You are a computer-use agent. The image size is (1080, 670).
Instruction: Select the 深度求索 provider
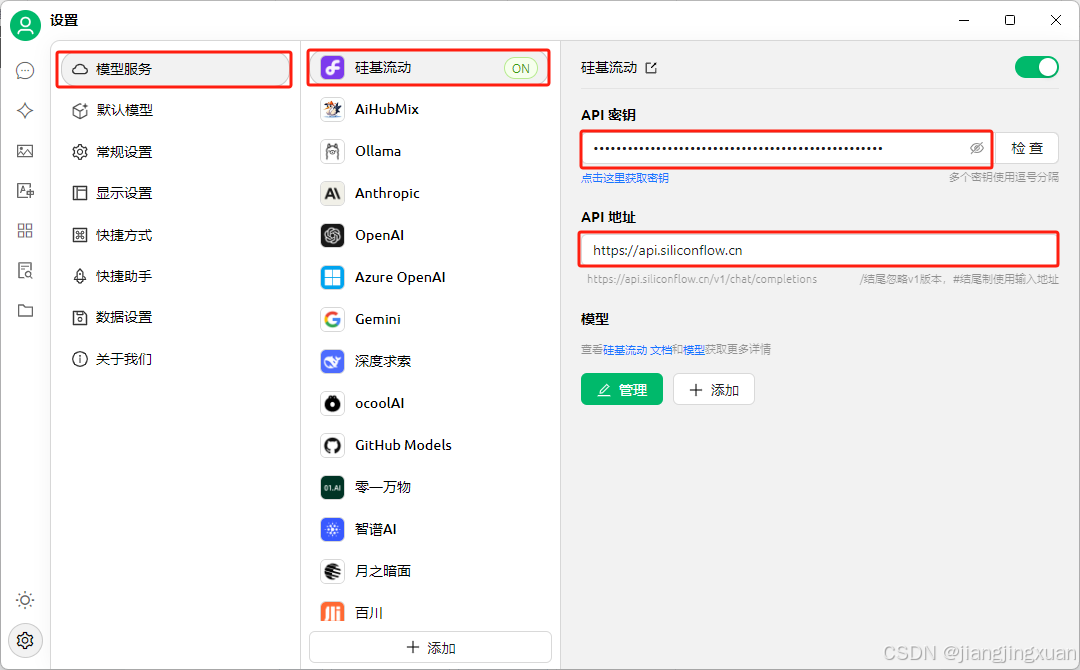[x=430, y=362]
